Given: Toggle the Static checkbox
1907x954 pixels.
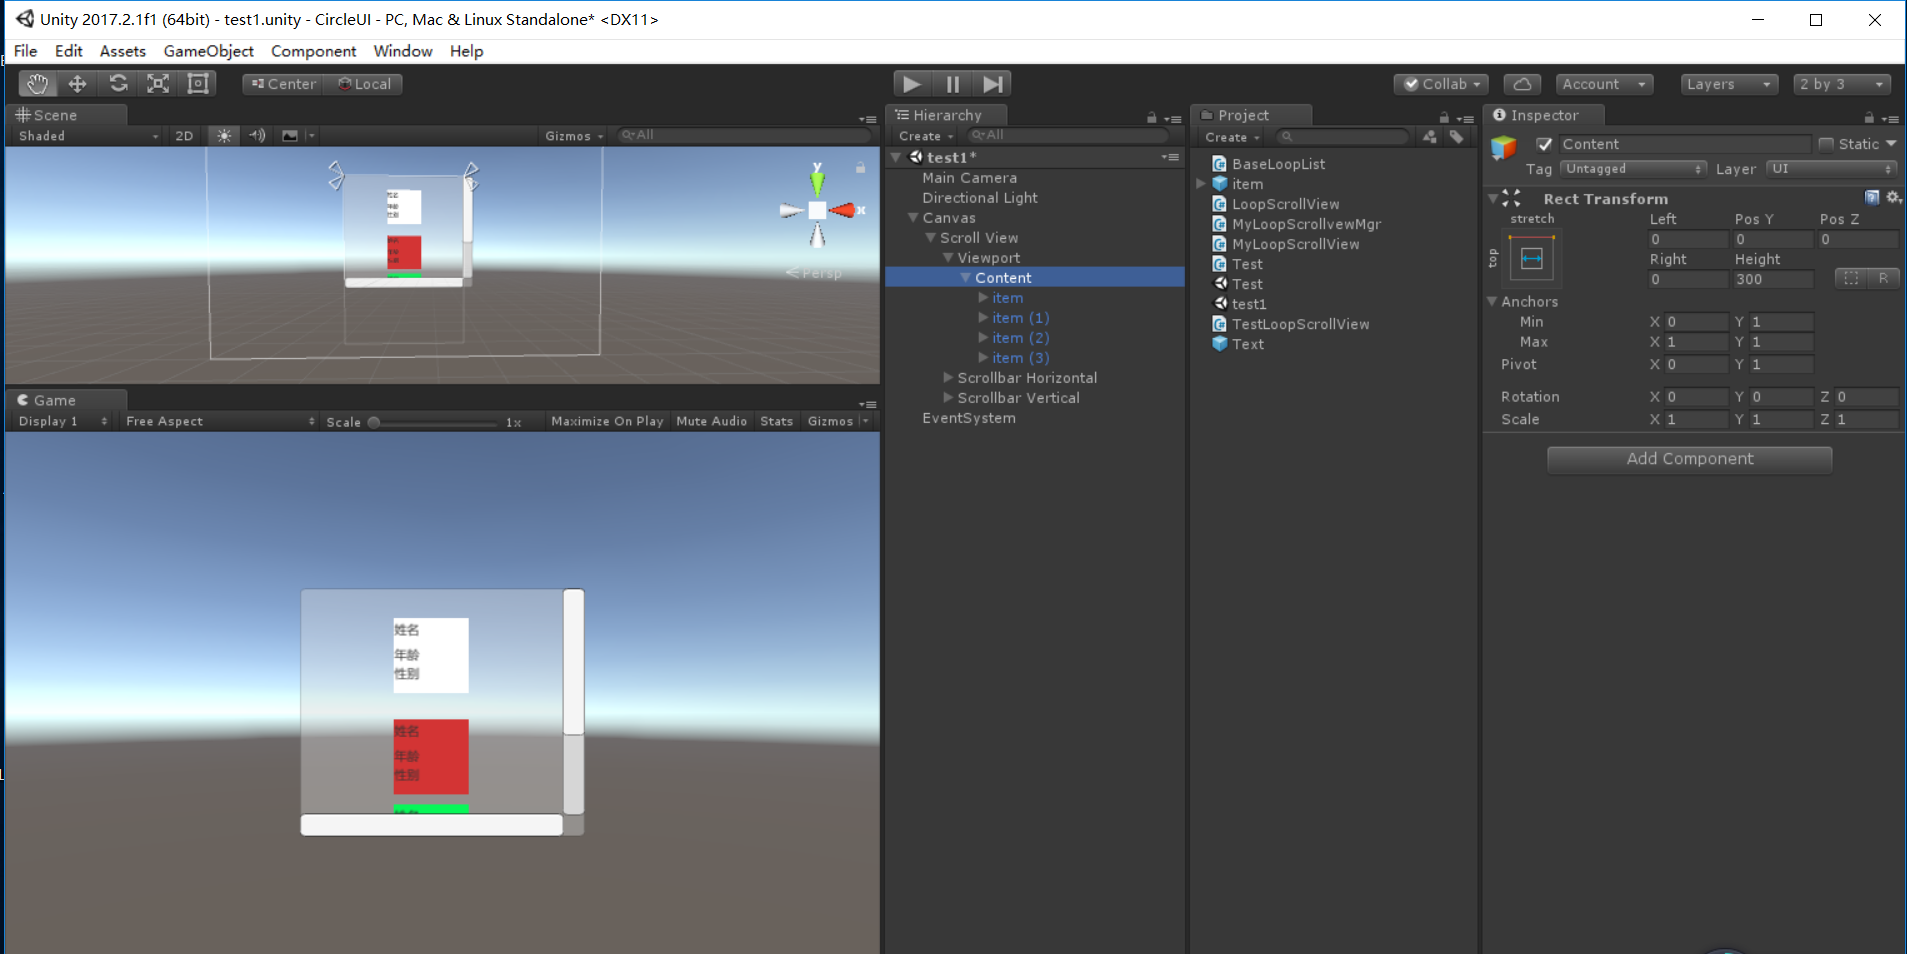Looking at the screenshot, I should click(1826, 144).
